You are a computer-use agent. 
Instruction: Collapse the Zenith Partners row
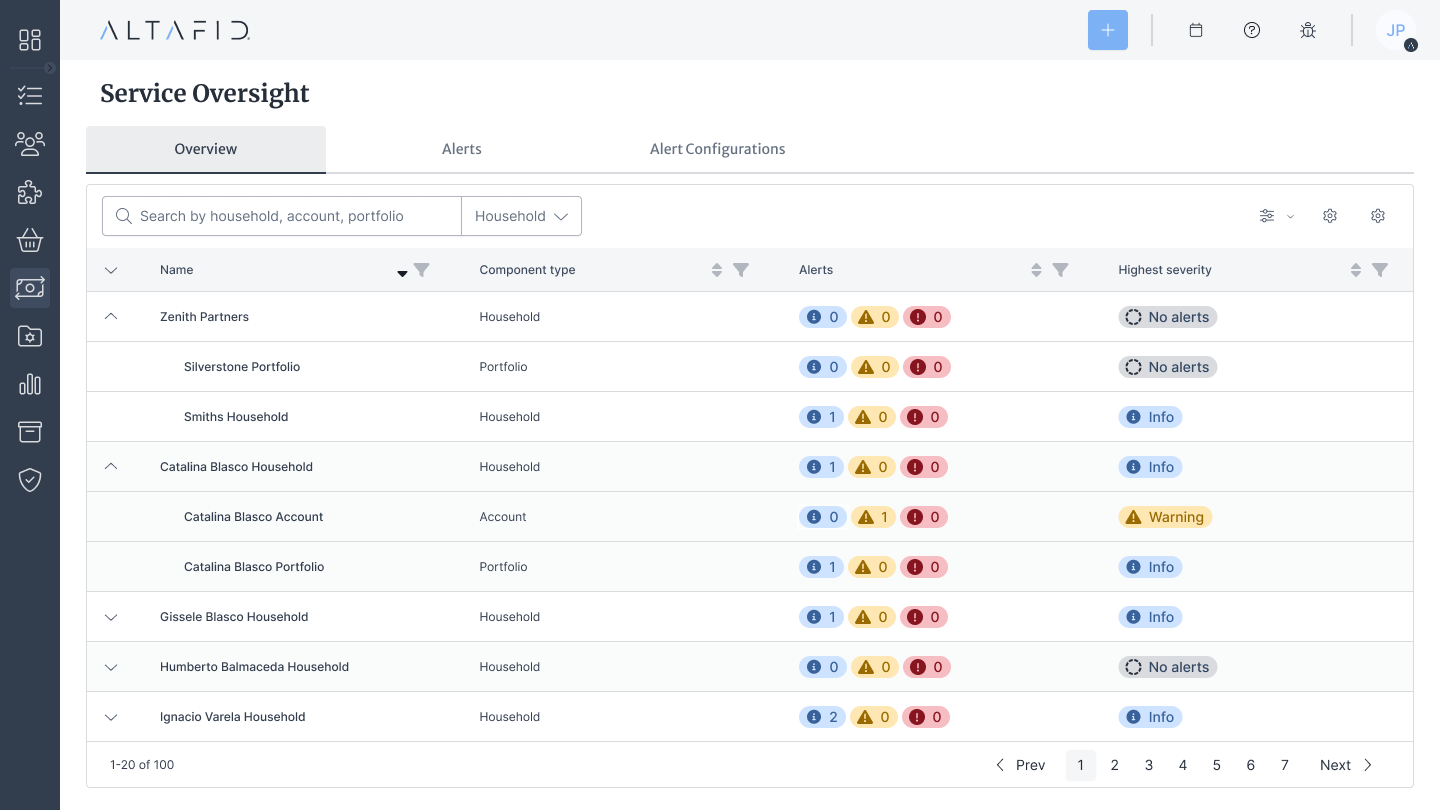(x=111, y=316)
